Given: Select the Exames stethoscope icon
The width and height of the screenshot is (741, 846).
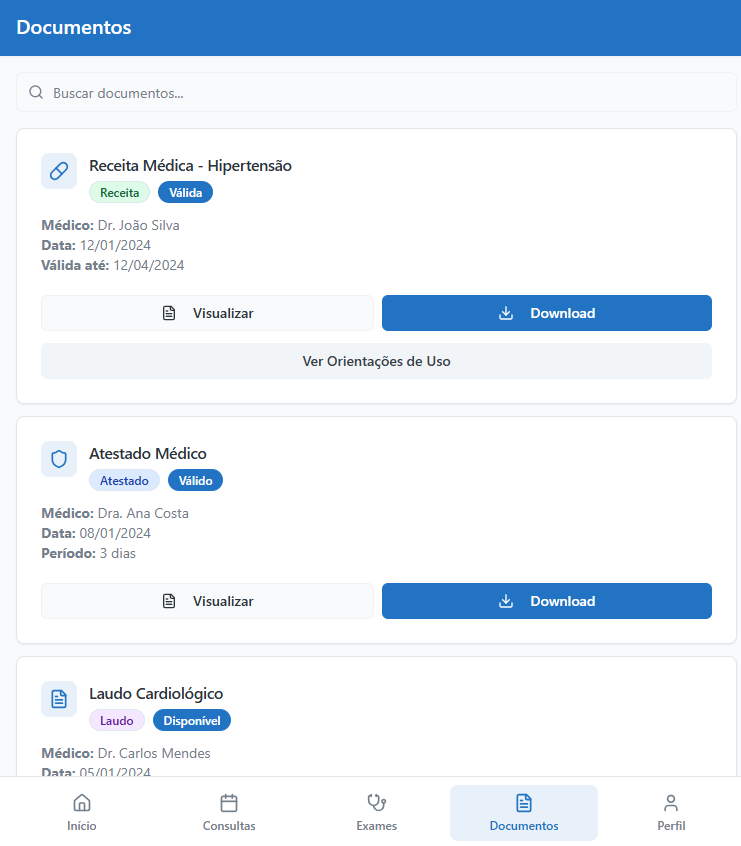Looking at the screenshot, I should (376, 802).
